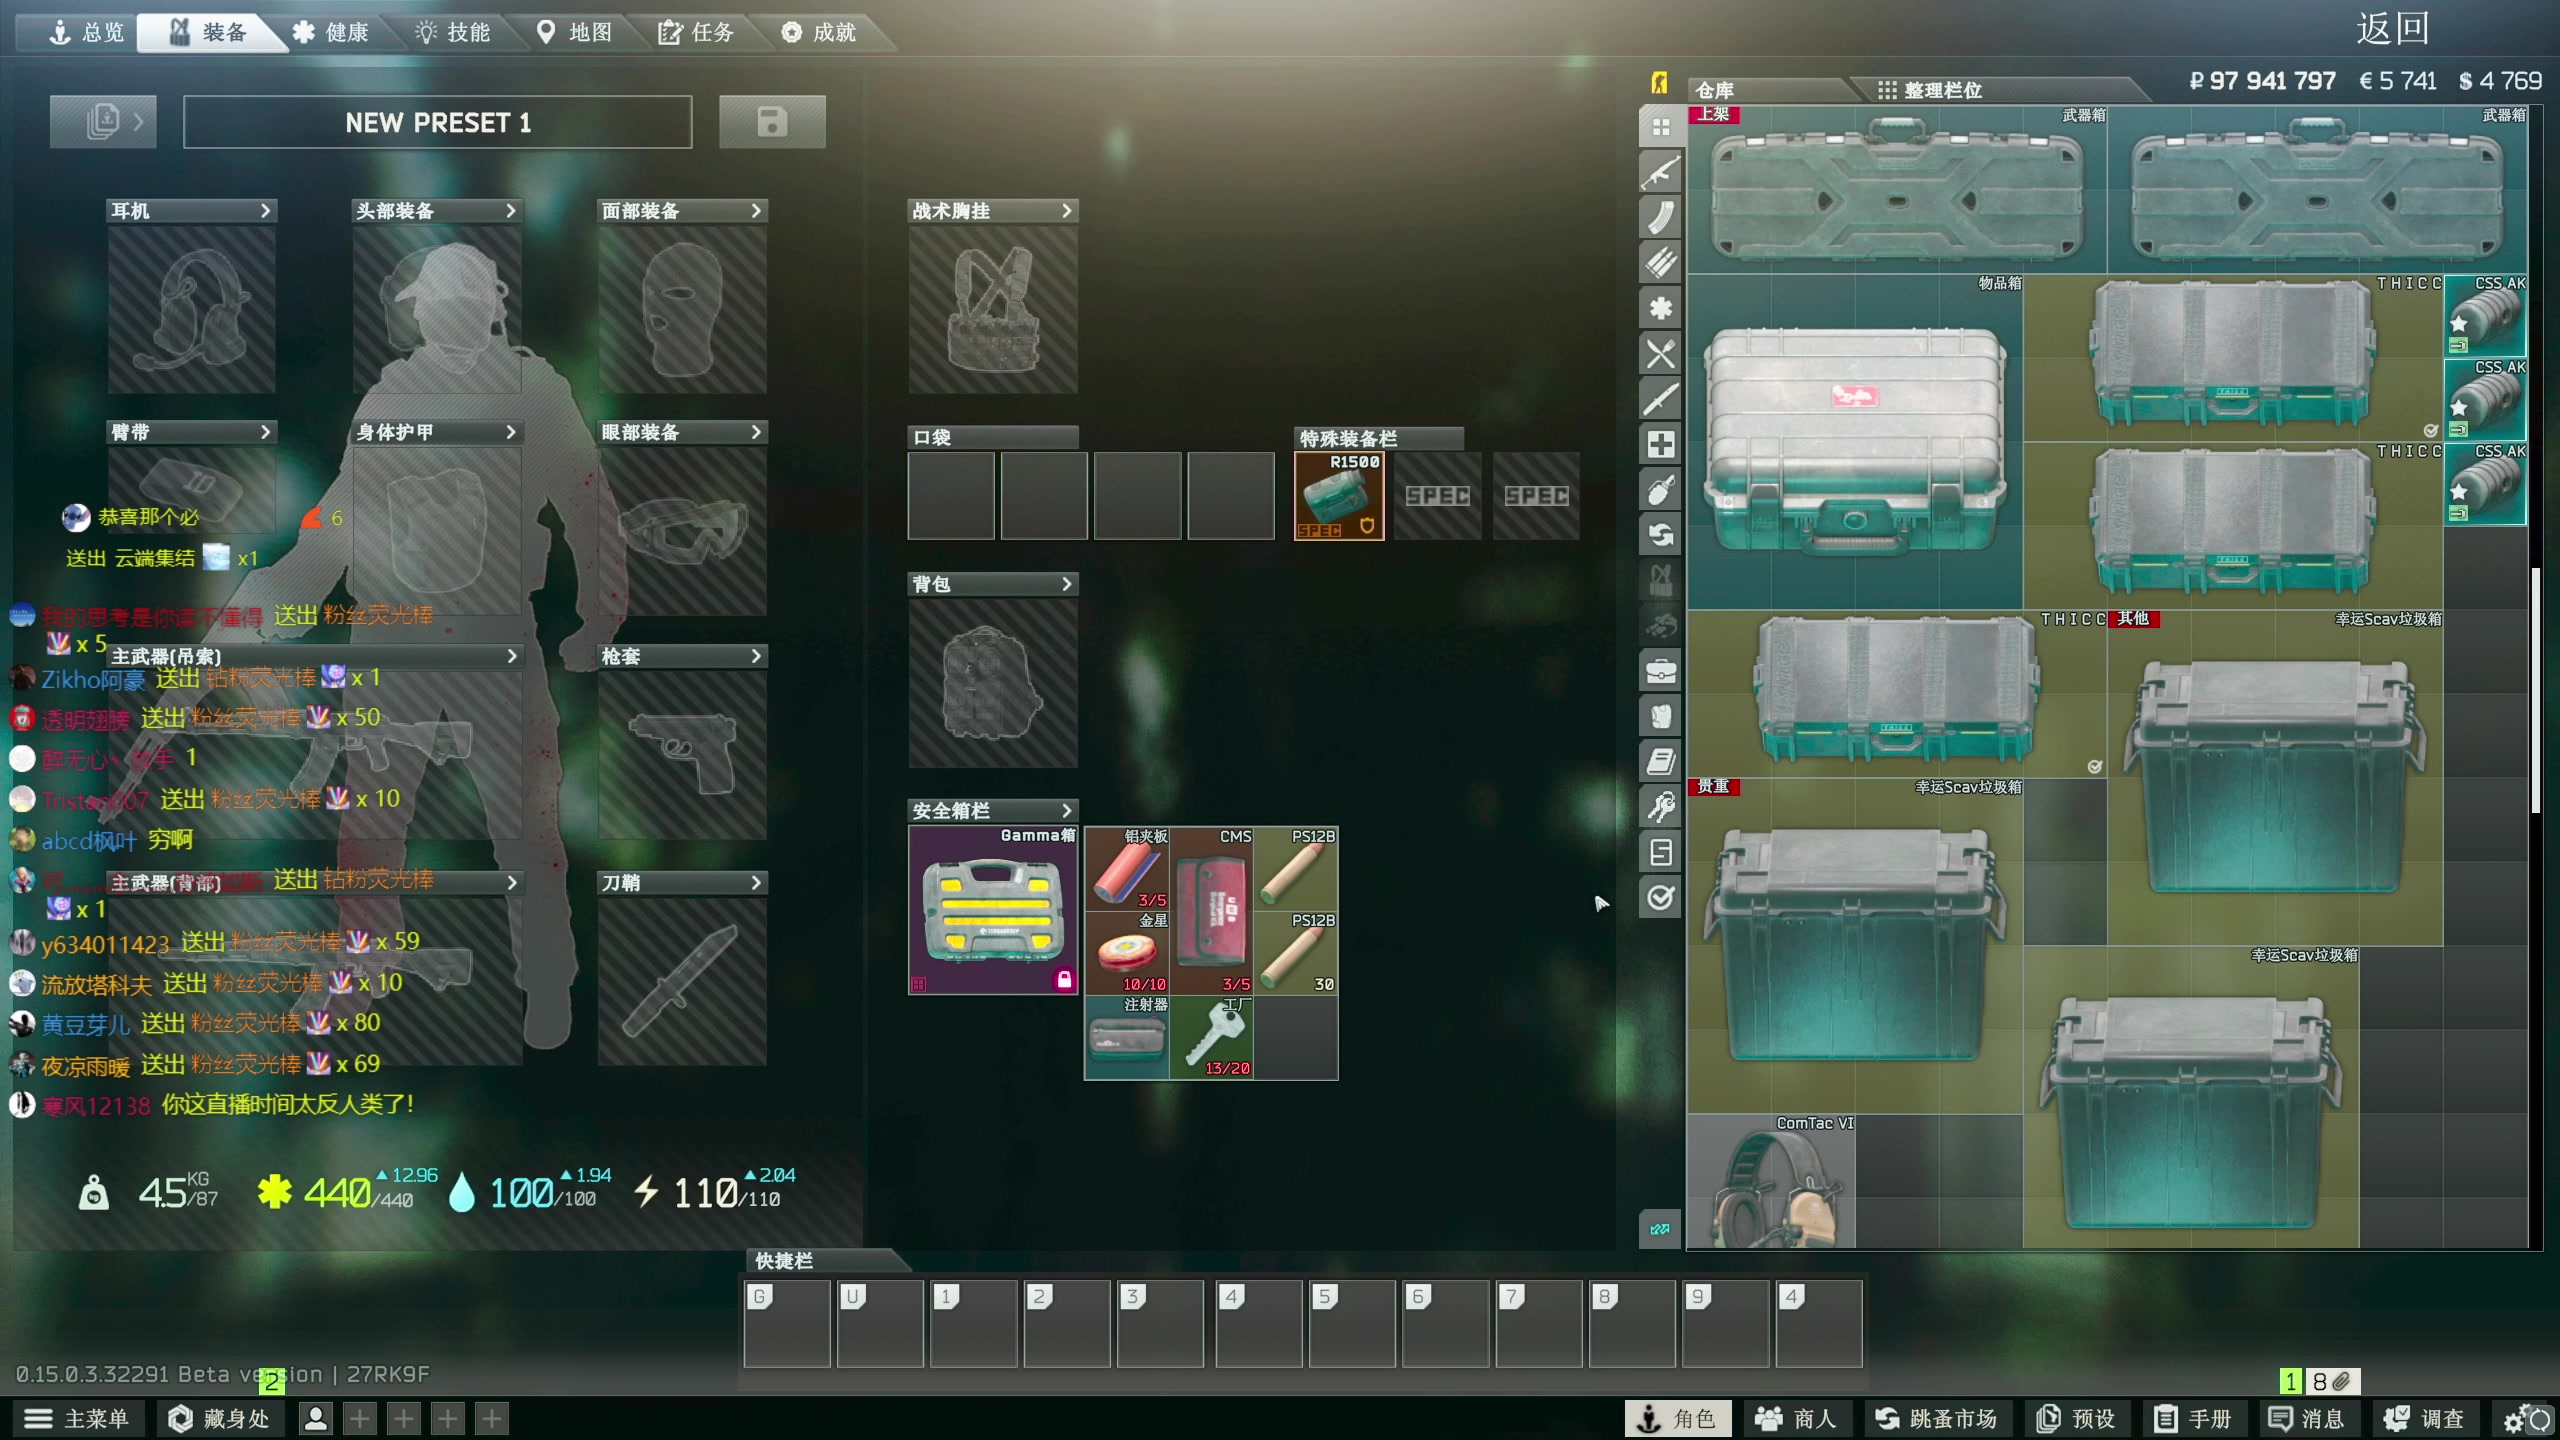The width and height of the screenshot is (2560, 1440).
Task: Open the 消息 messages
Action: click(x=2307, y=1419)
